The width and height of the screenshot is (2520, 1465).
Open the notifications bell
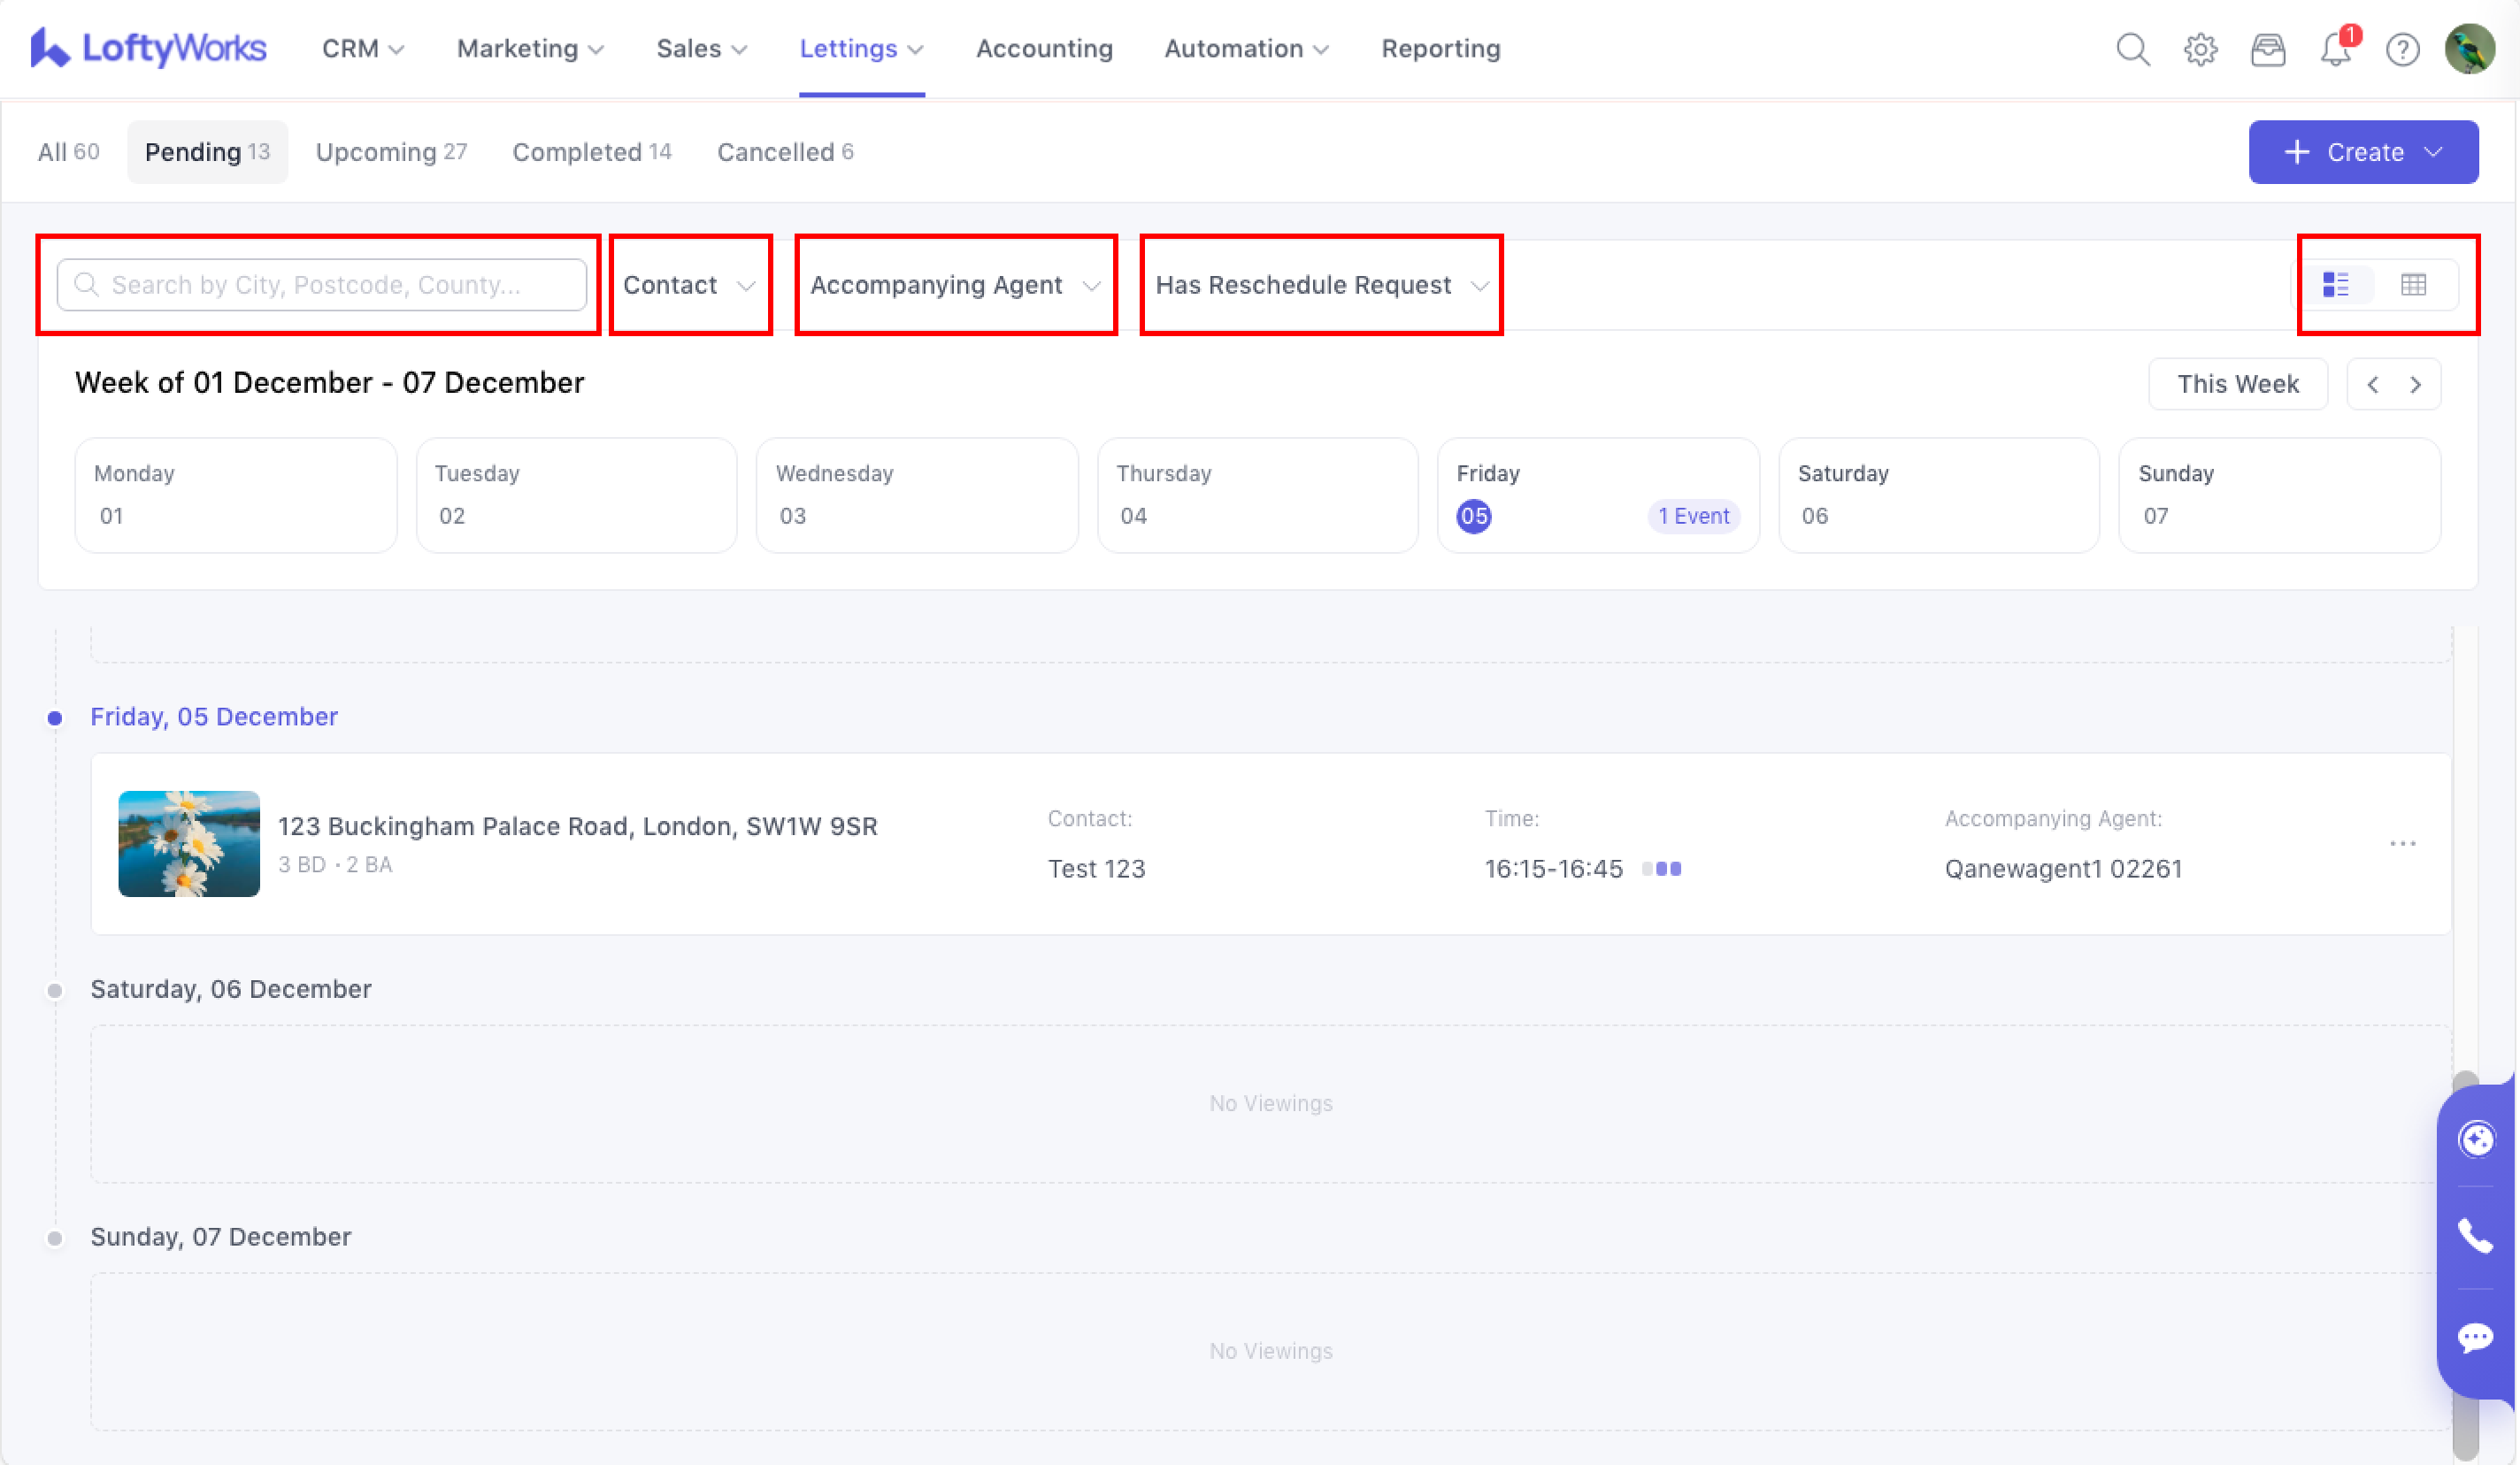coord(2335,49)
